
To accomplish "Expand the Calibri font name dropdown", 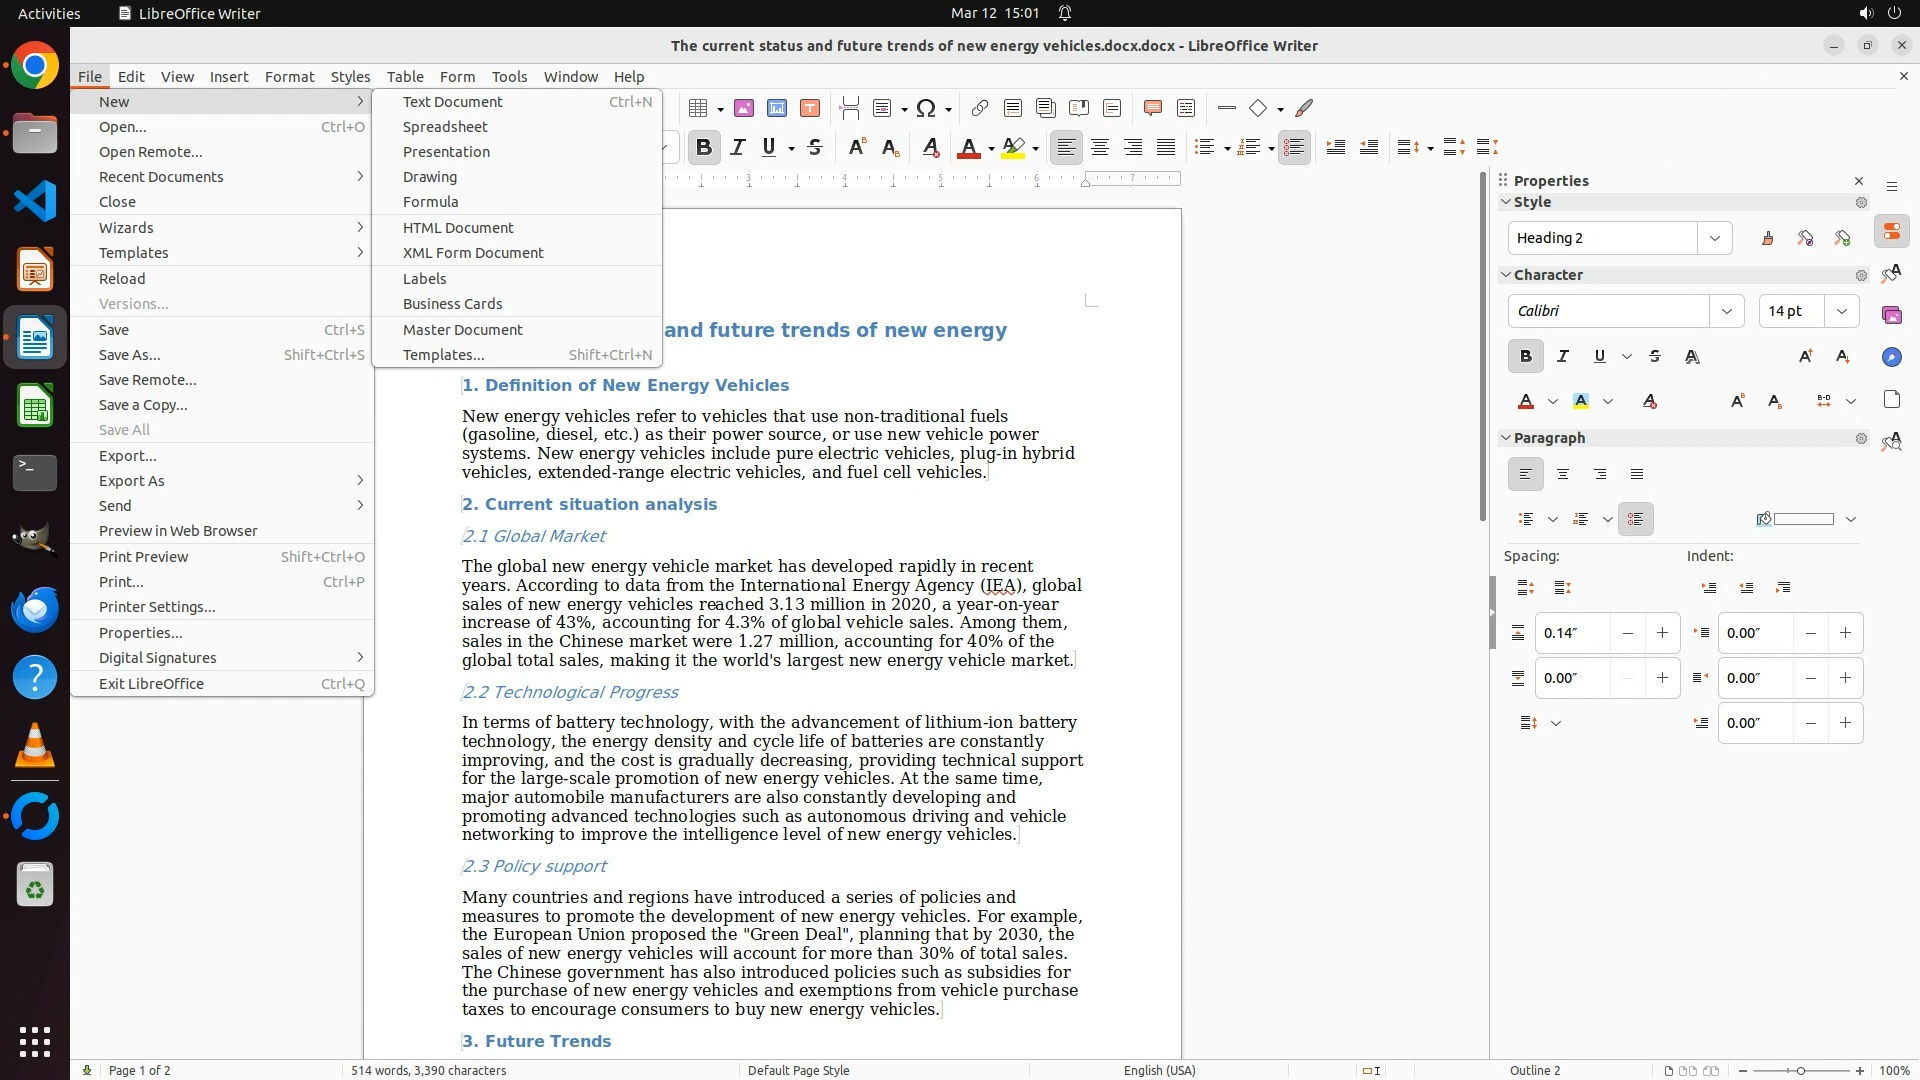I will coord(1726,311).
